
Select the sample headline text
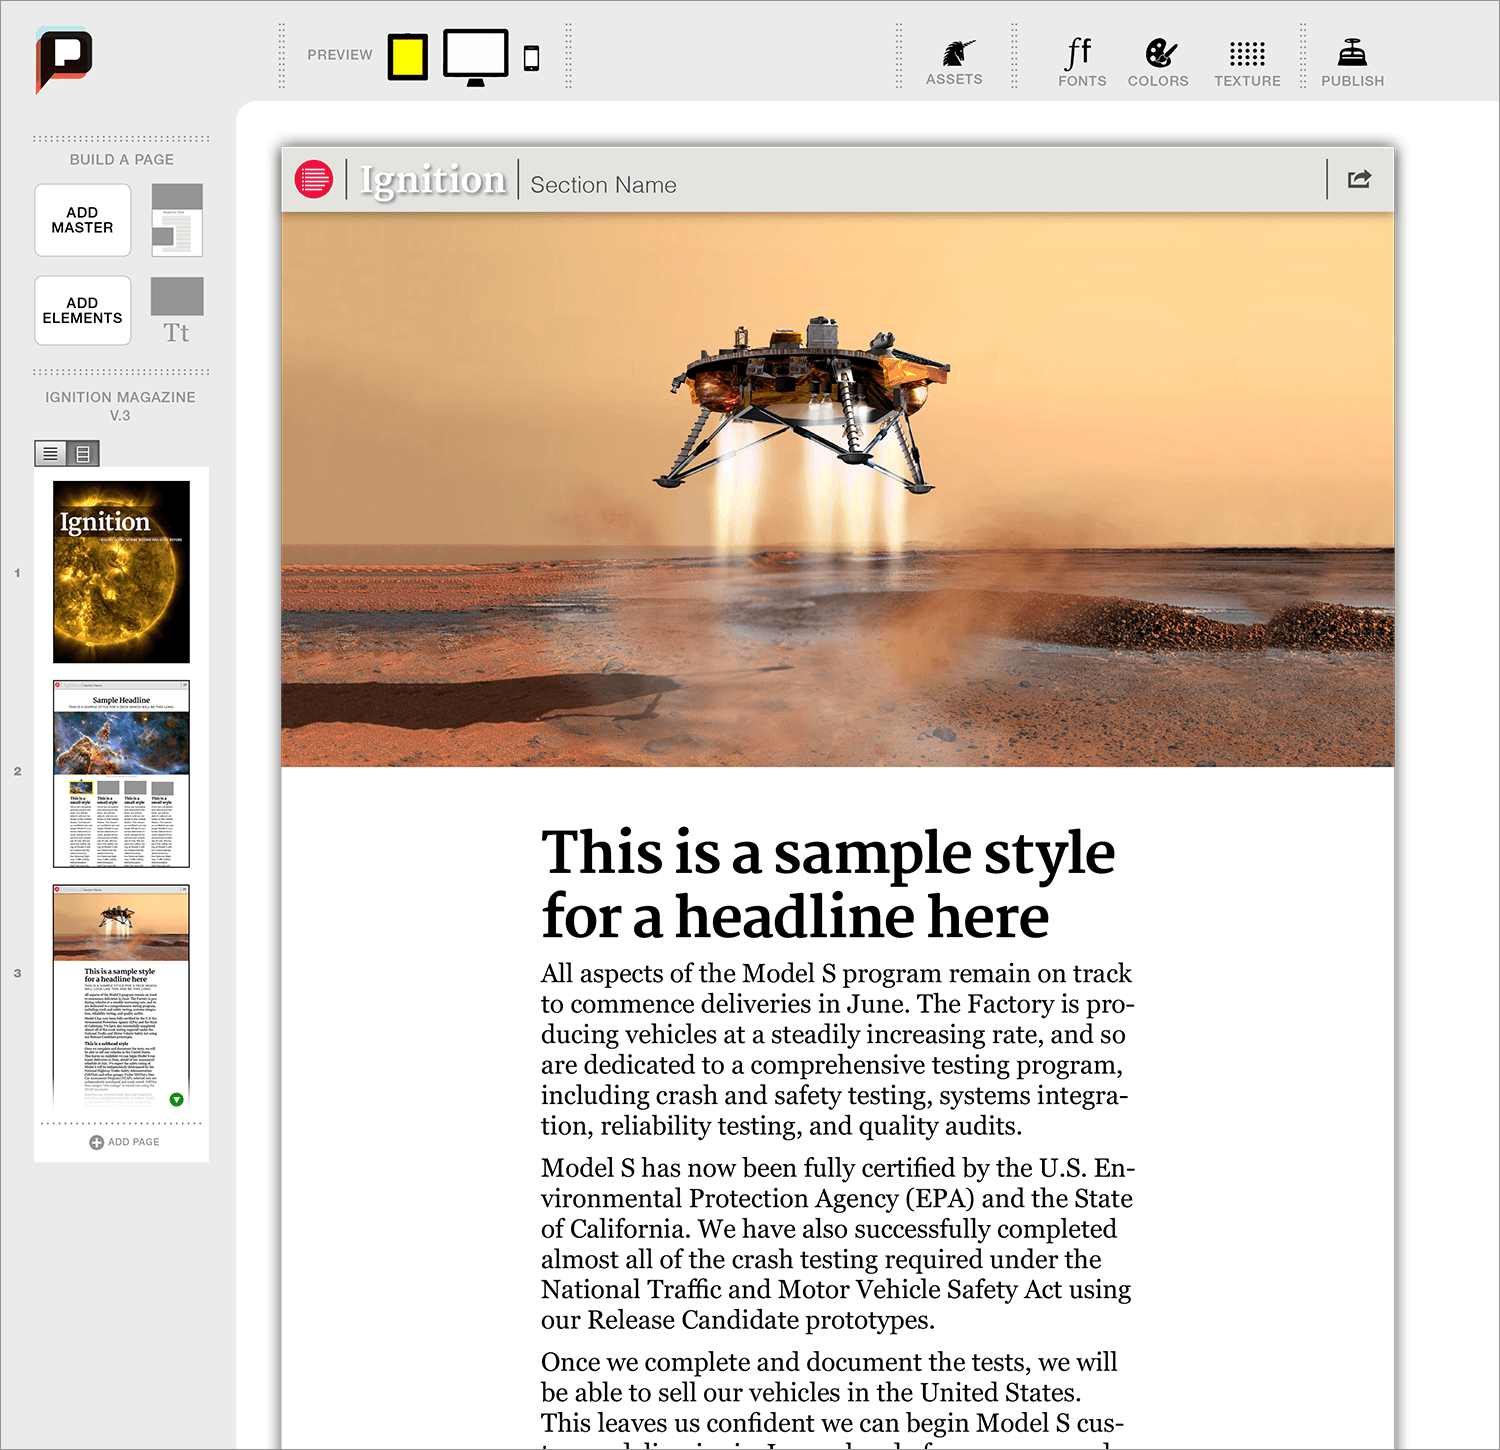tap(828, 884)
